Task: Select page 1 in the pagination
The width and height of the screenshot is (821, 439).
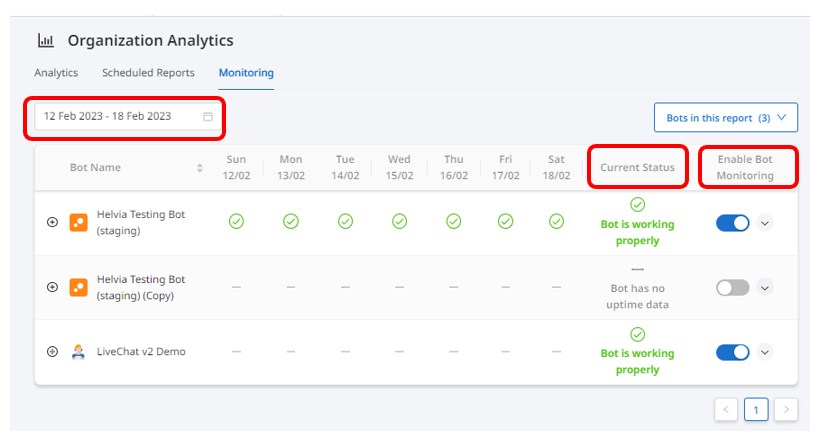Action: point(756,410)
